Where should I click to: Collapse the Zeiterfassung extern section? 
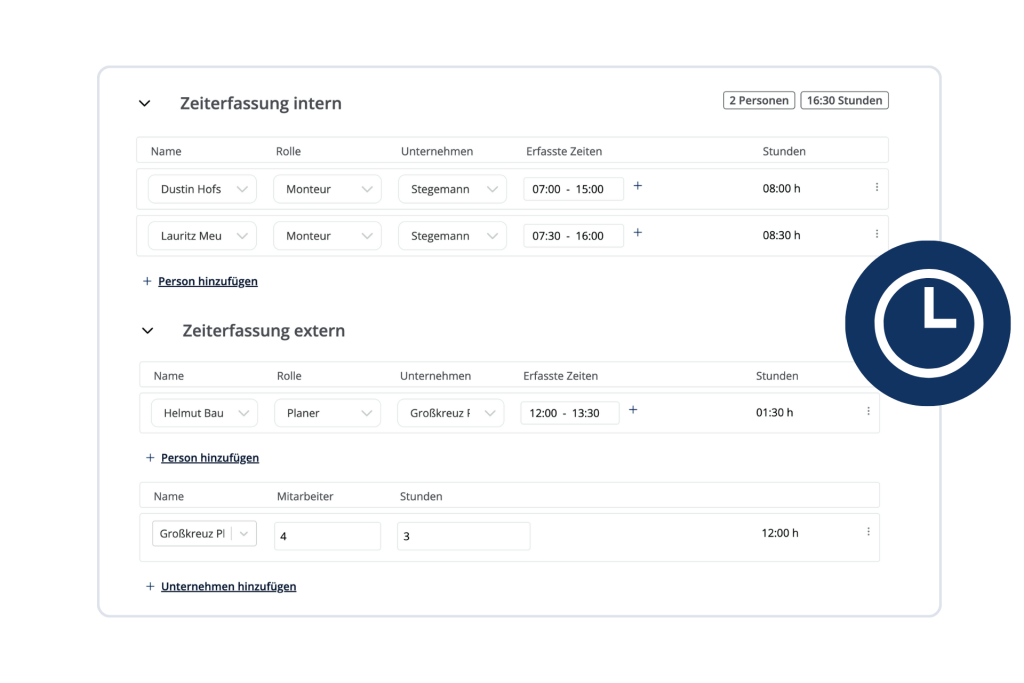(148, 330)
